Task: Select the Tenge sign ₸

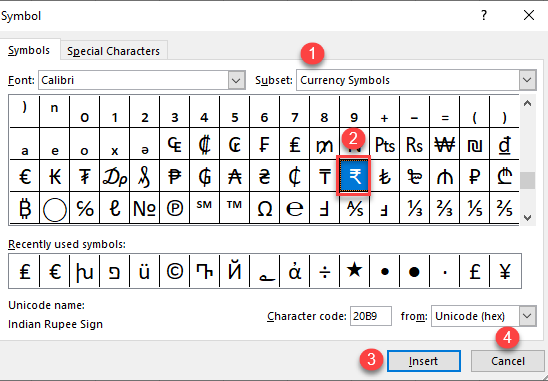Action: point(324,176)
